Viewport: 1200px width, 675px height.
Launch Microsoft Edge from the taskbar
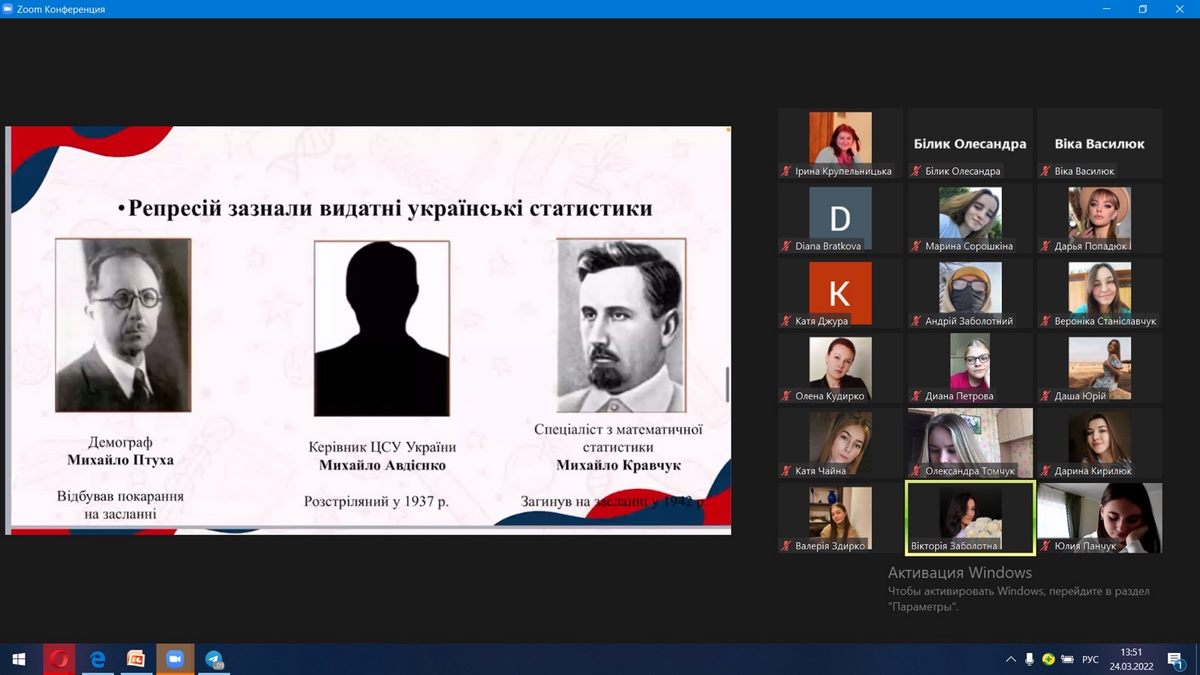(98, 659)
